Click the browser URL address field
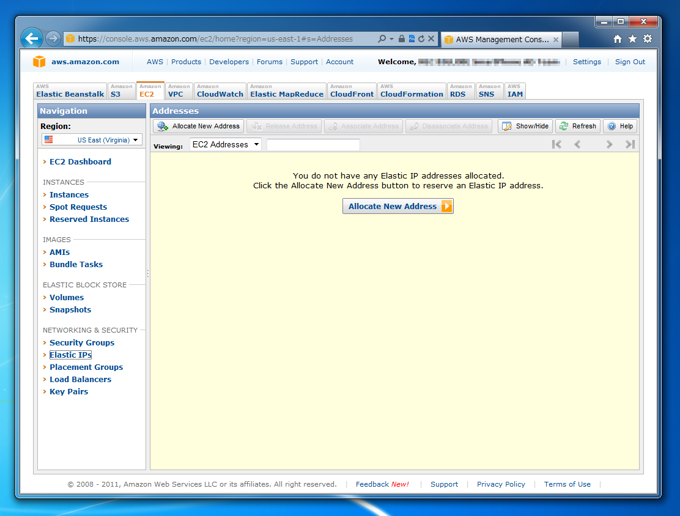The image size is (680, 516). point(221,39)
